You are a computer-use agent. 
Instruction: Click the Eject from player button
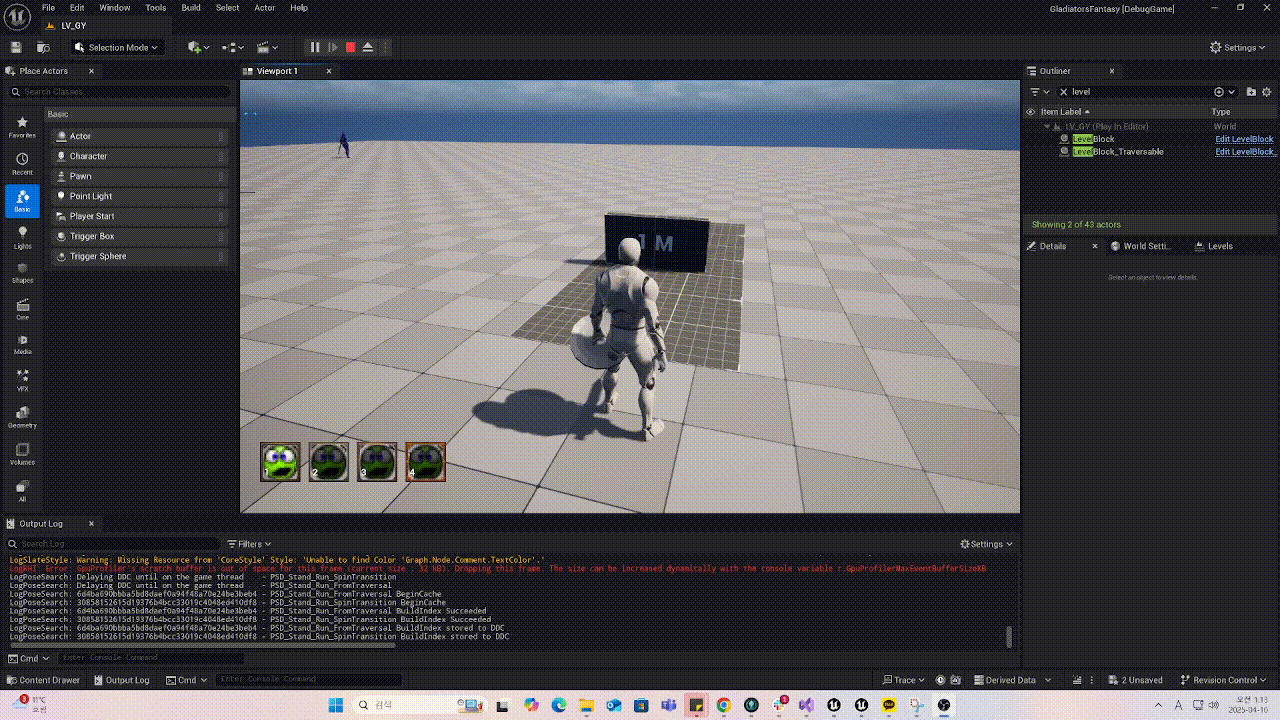click(x=368, y=47)
